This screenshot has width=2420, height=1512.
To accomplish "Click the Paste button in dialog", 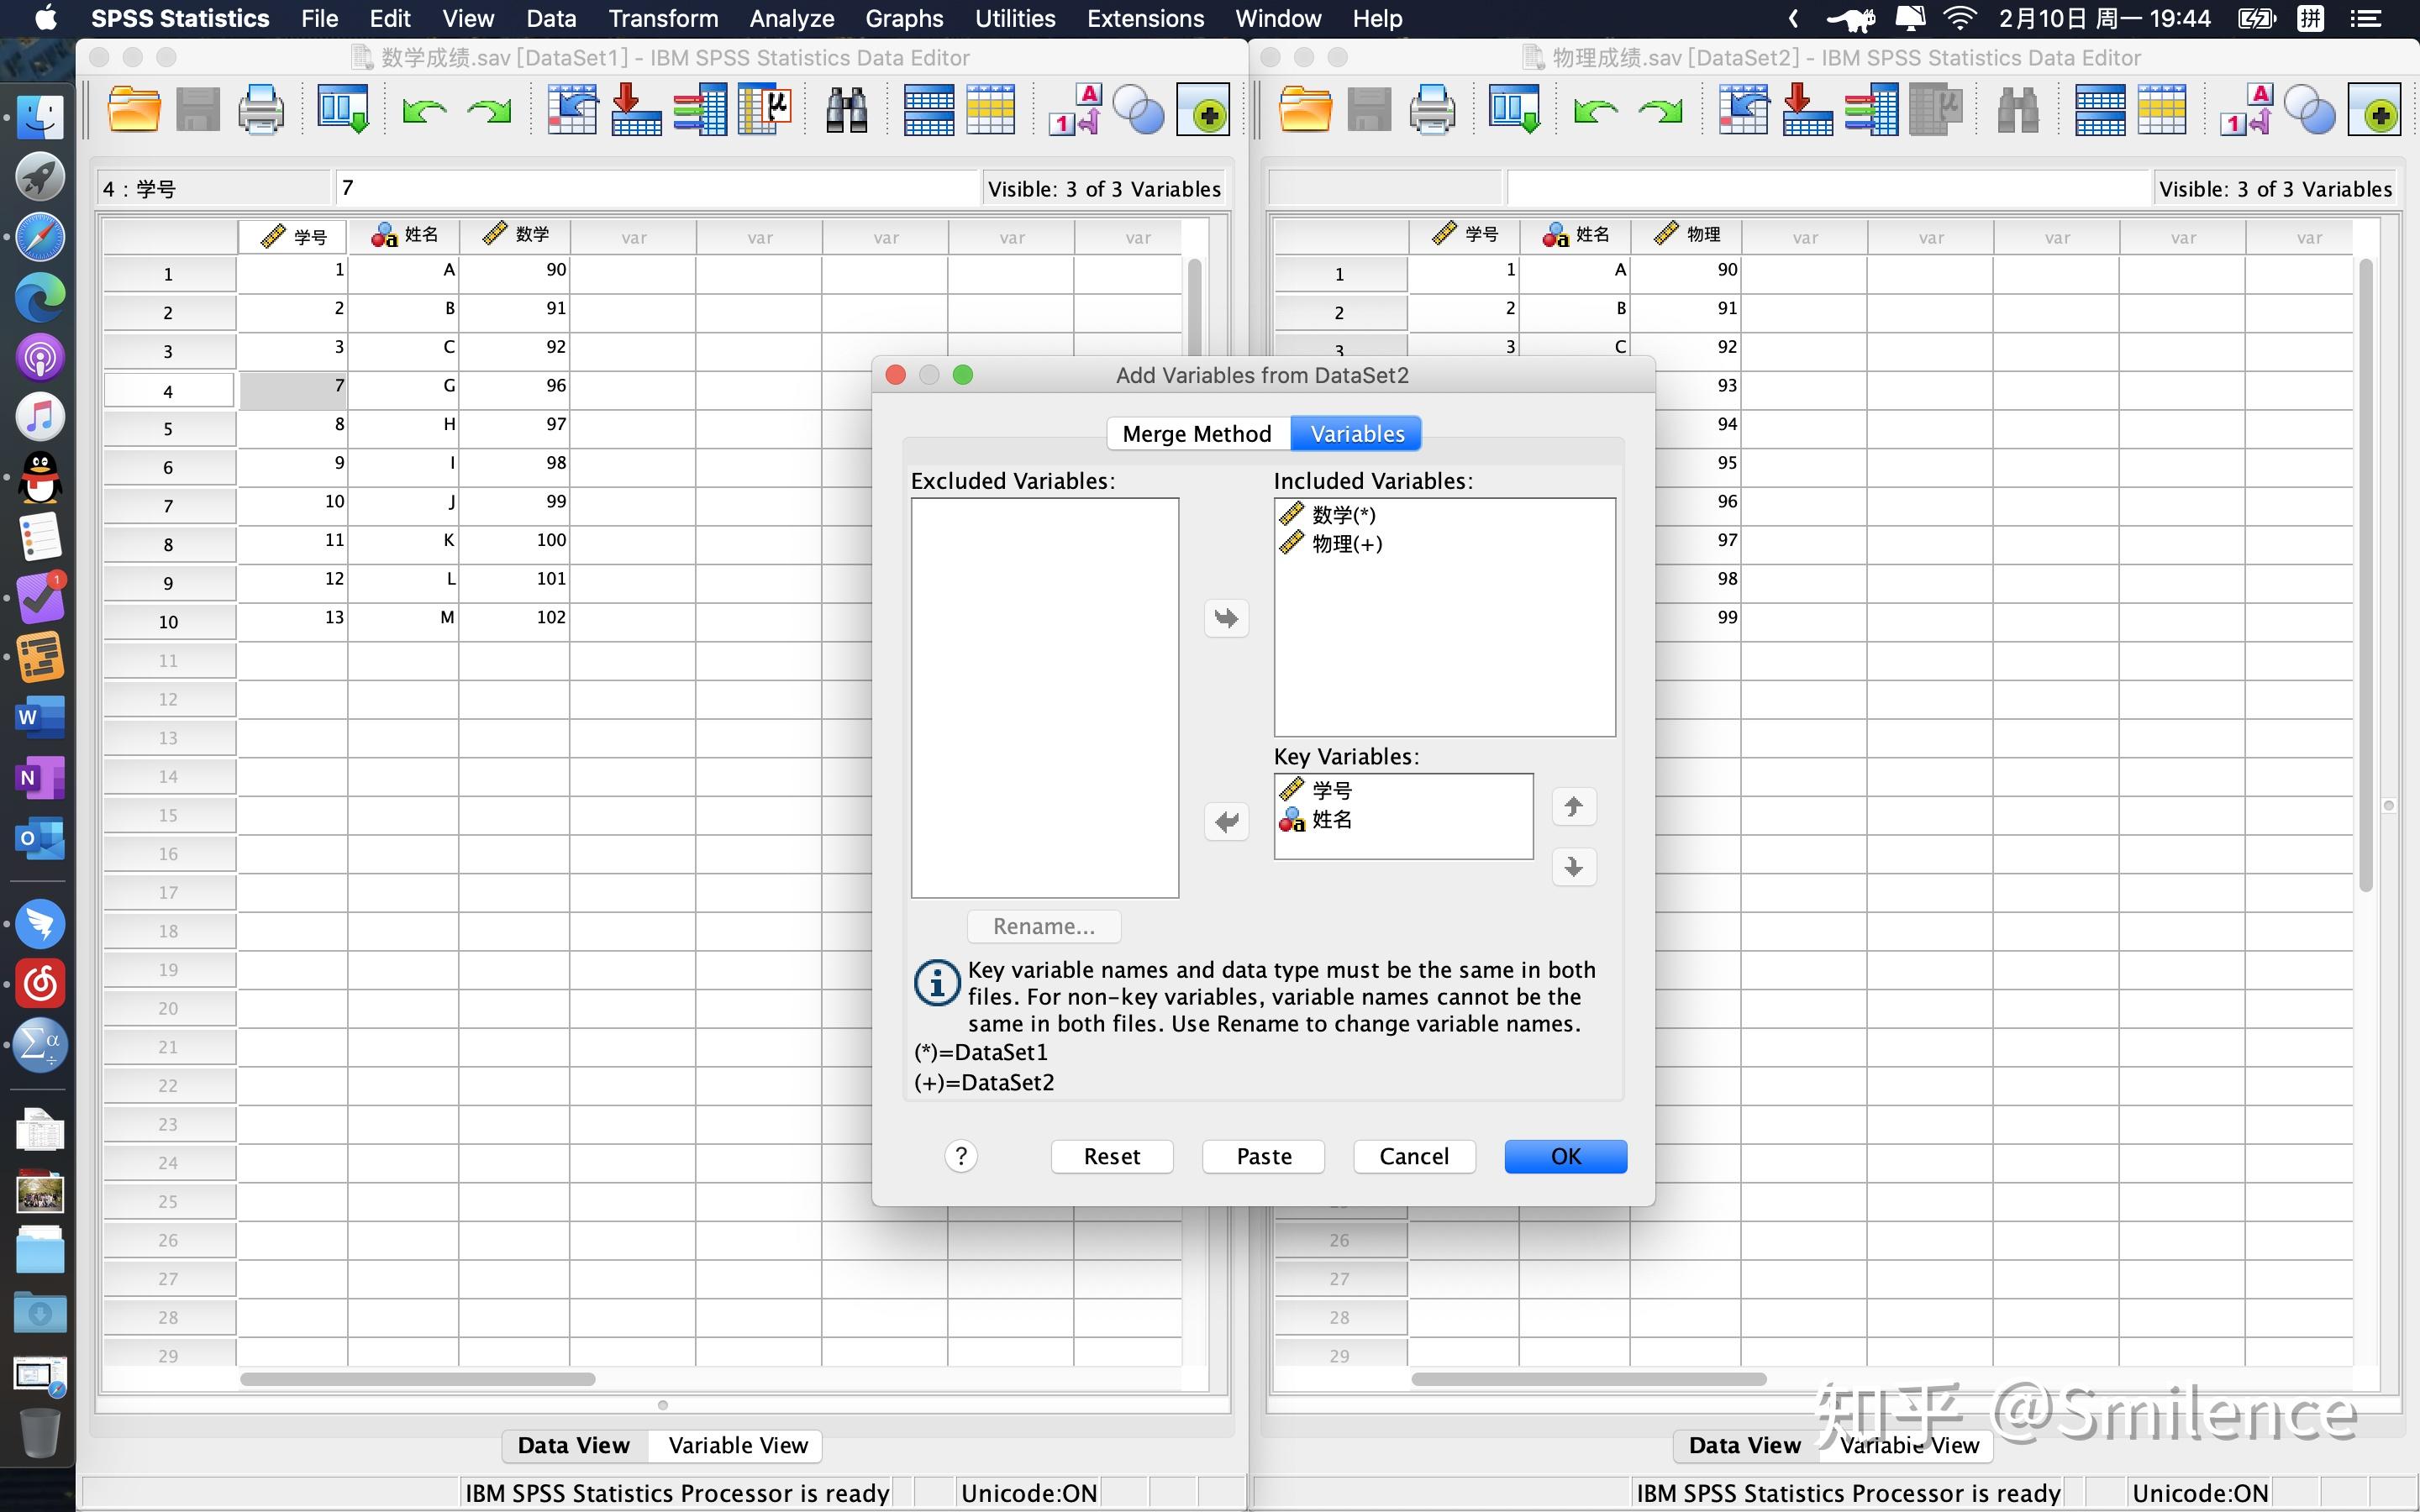I will tap(1263, 1156).
